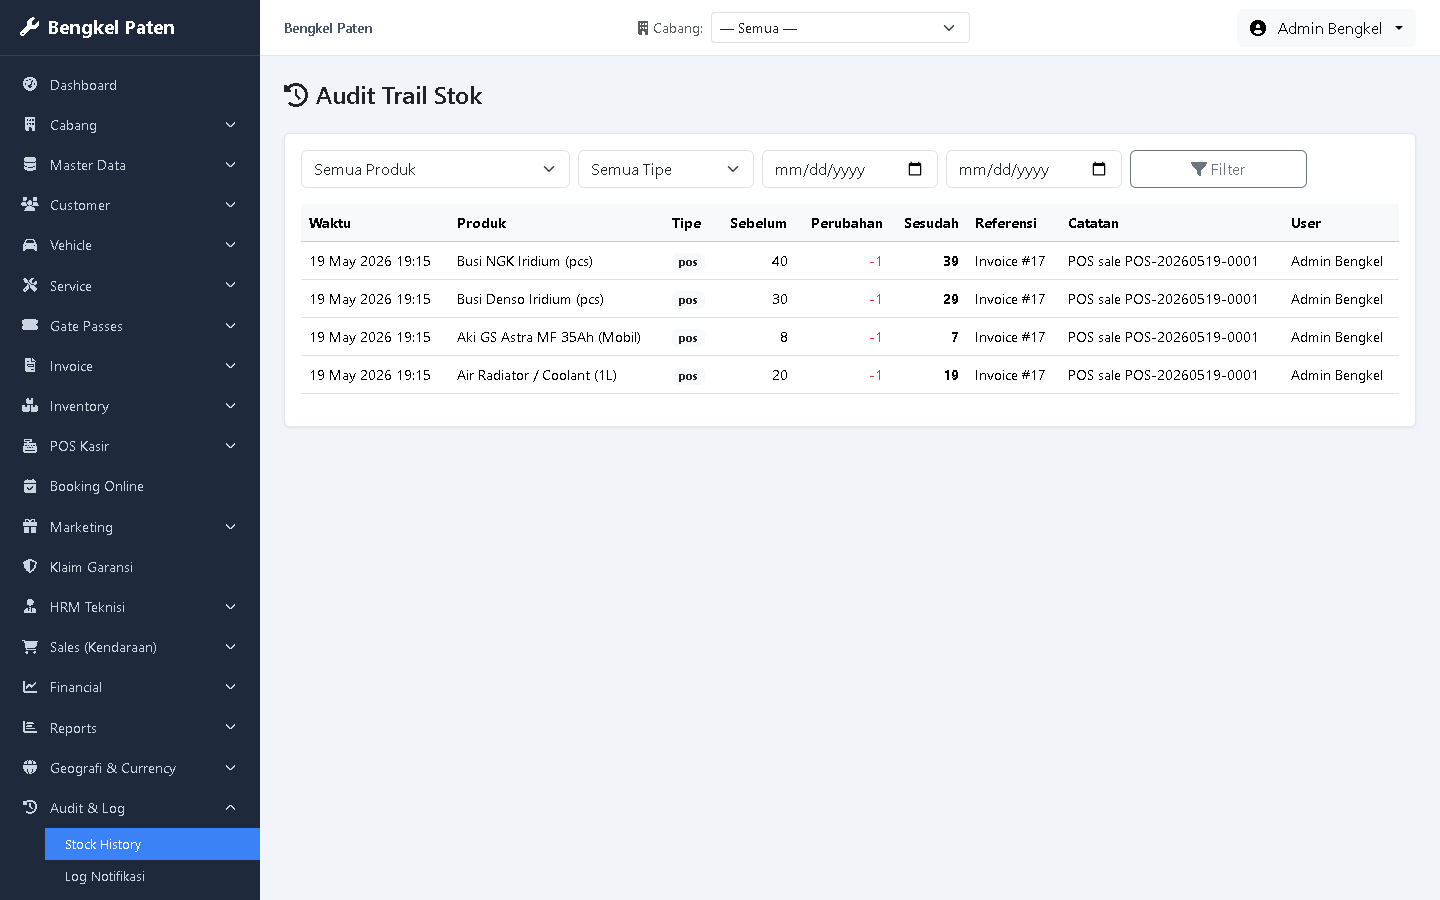Screen dimensions: 1440x900
Task: Click the Dashboard gauge icon in sidebar
Action: (x=30, y=84)
